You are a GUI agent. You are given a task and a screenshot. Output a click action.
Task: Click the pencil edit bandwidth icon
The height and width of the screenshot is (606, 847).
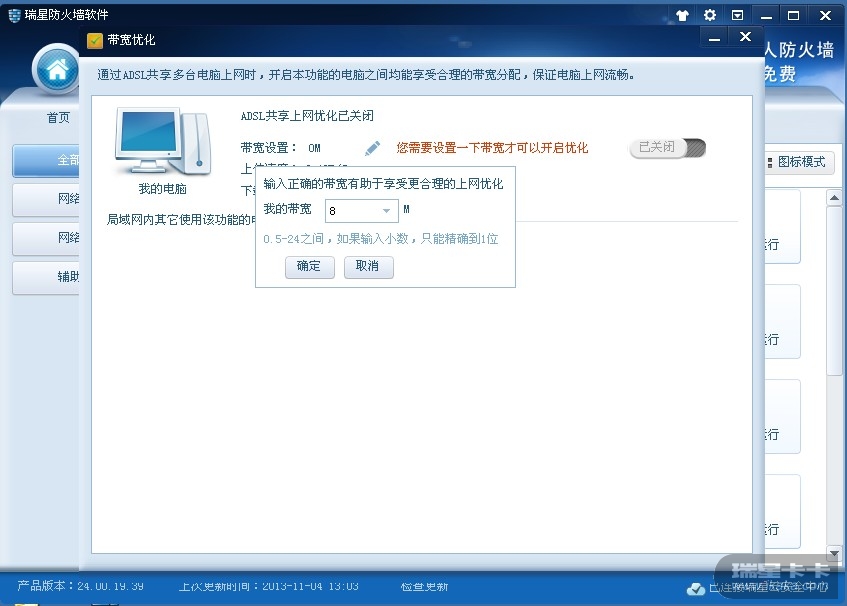[x=372, y=148]
